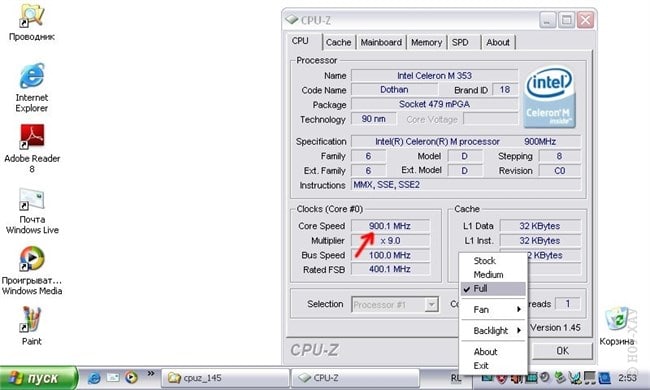Click the Core Speed value 900.1 MHz
The width and height of the screenshot is (650, 390).
pos(390,226)
